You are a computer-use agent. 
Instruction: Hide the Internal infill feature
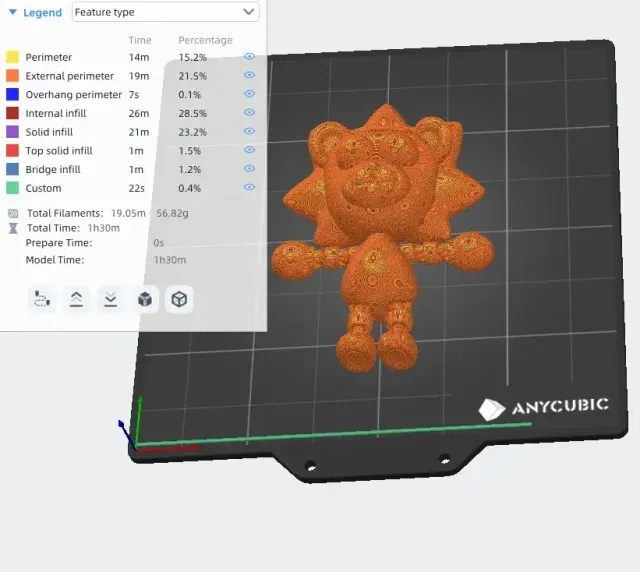coord(249,112)
